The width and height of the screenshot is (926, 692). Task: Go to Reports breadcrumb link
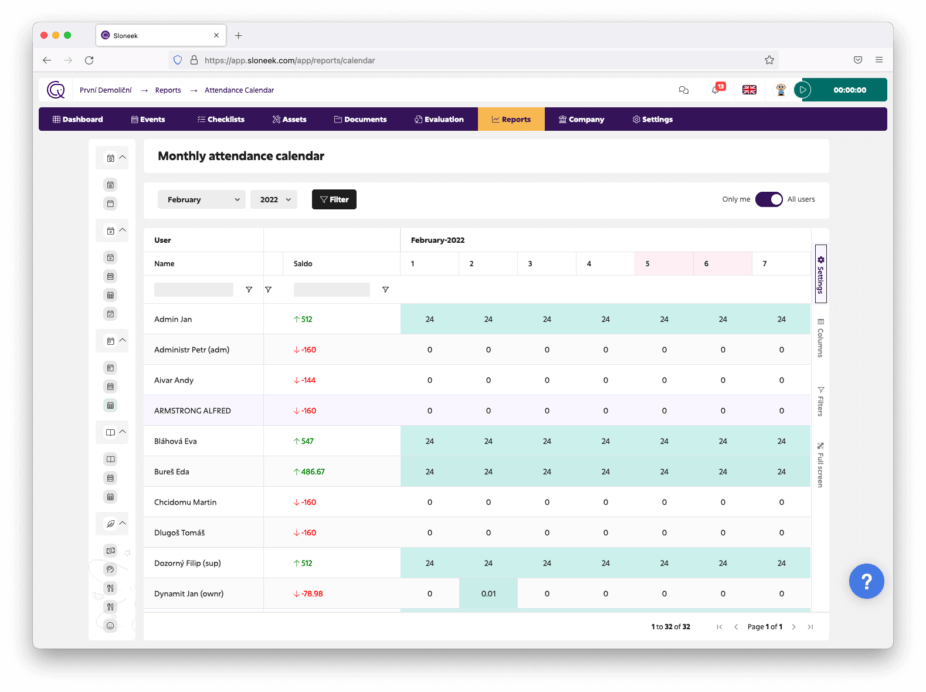pyautogui.click(x=168, y=90)
